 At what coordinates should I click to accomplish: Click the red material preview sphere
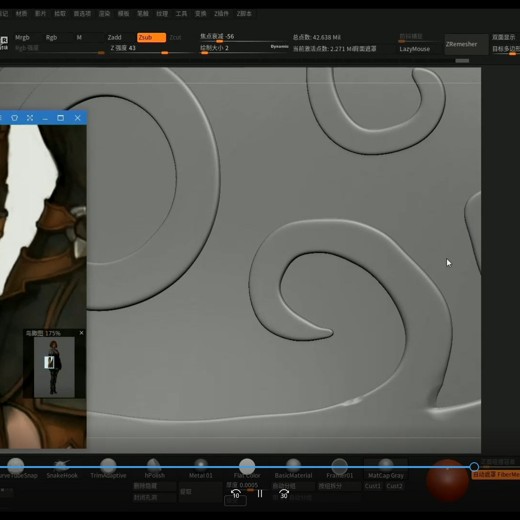tap(447, 480)
